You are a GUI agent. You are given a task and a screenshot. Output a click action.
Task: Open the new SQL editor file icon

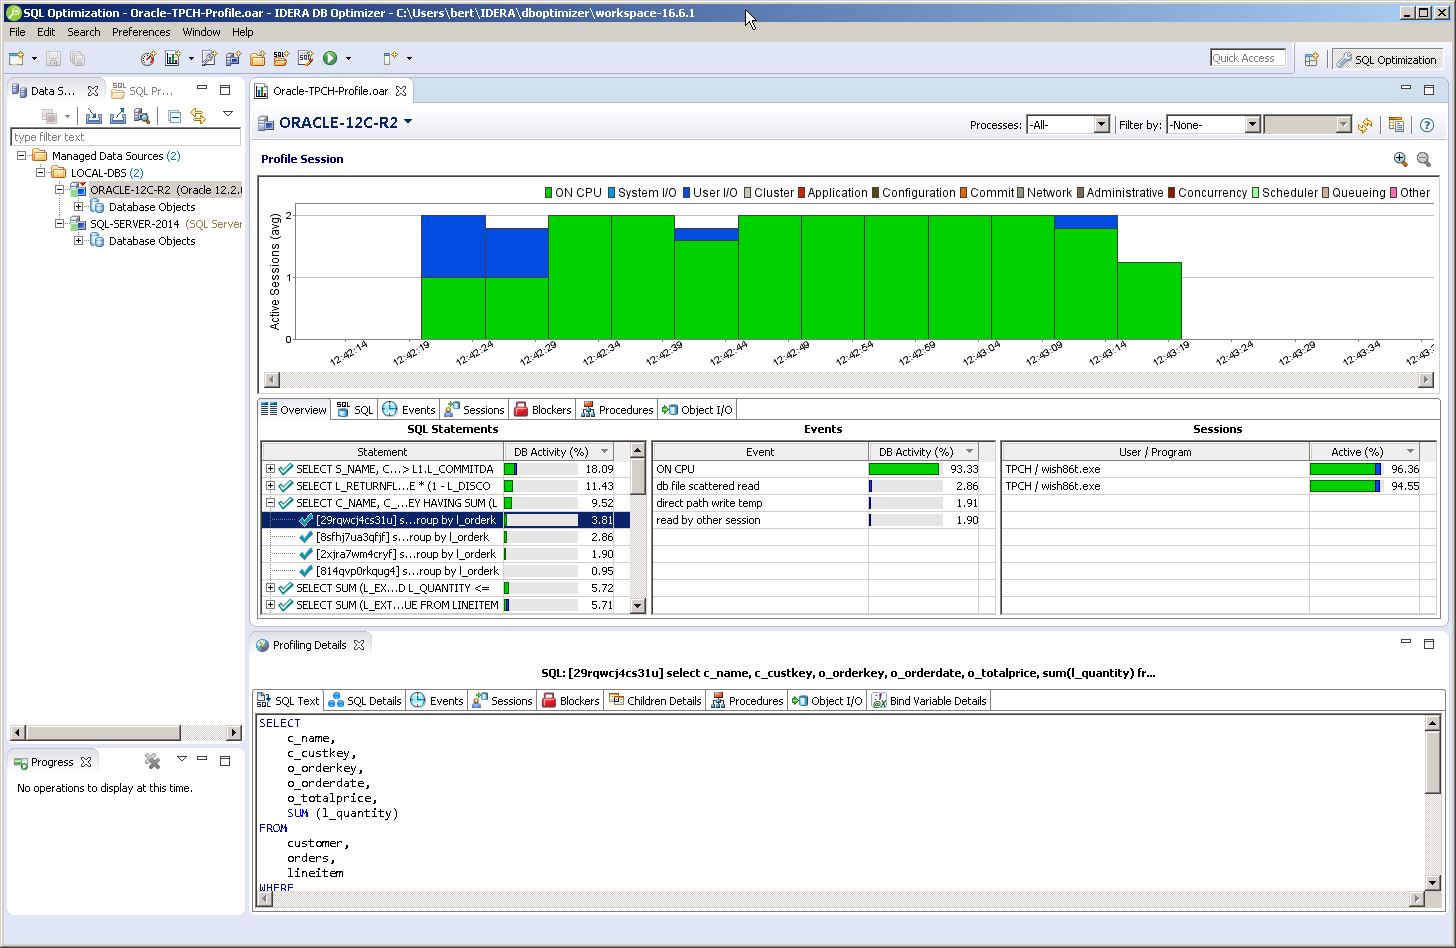(305, 59)
